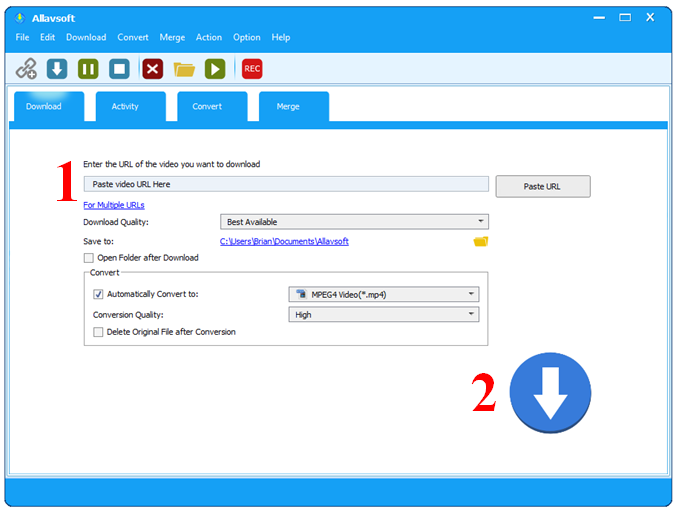The image size is (675, 510).
Task: Expand the Download Quality dropdown
Action: (354, 222)
